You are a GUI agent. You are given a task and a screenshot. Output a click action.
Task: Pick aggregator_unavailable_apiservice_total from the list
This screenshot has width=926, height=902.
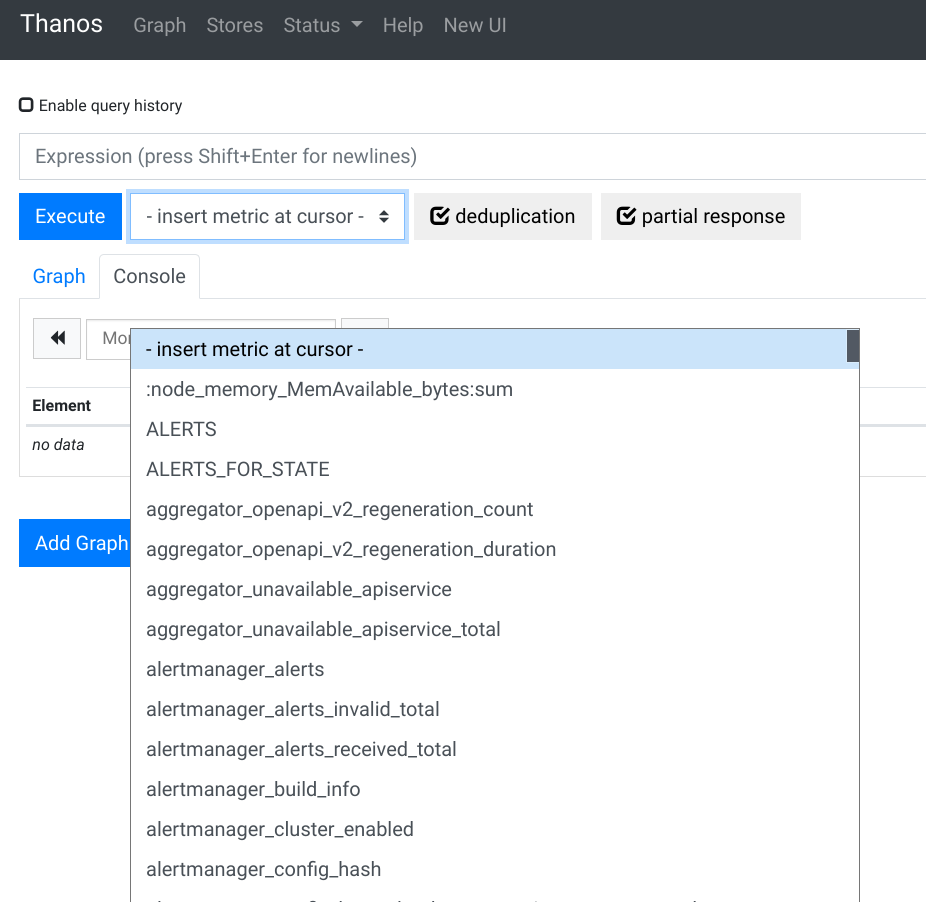[323, 629]
